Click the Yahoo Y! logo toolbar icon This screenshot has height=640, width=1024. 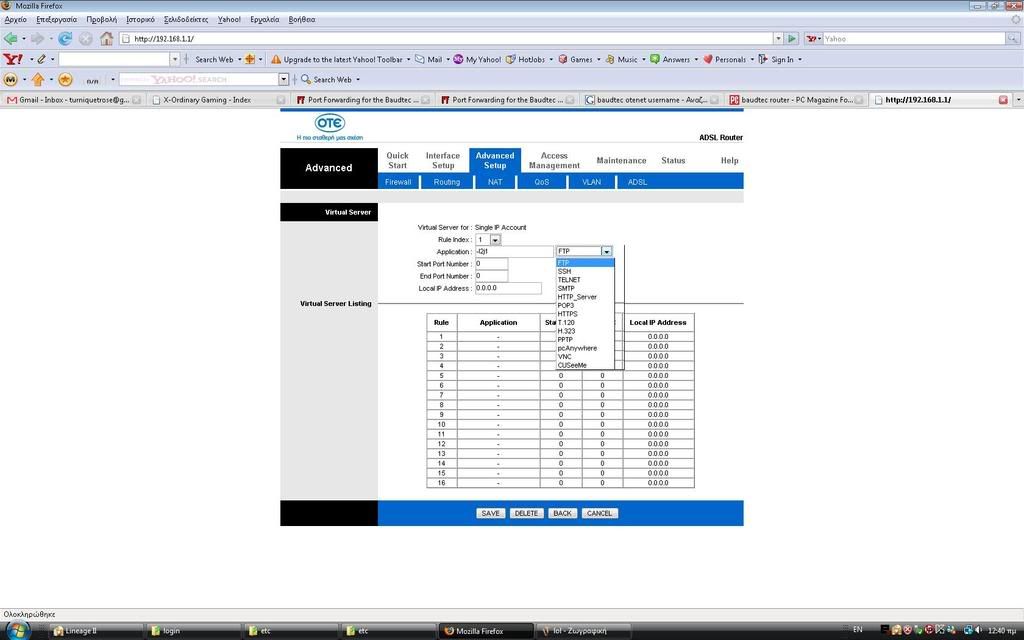pyautogui.click(x=12, y=59)
